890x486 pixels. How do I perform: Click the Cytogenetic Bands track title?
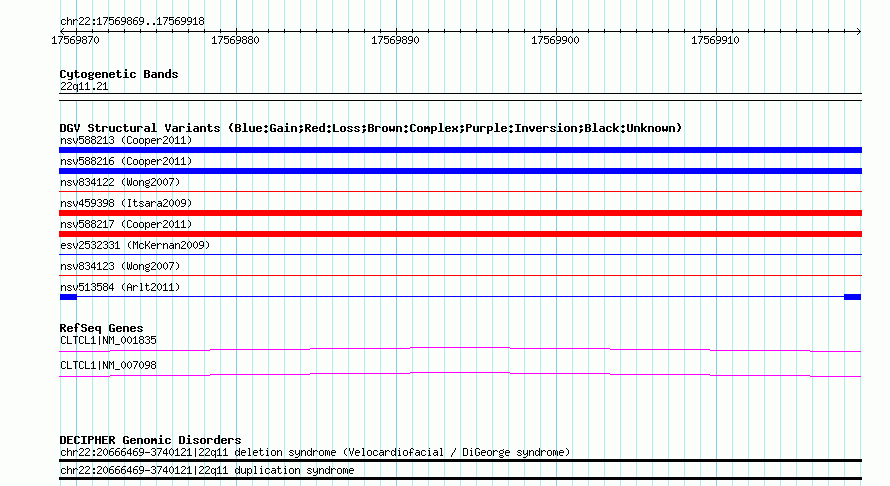[x=119, y=74]
